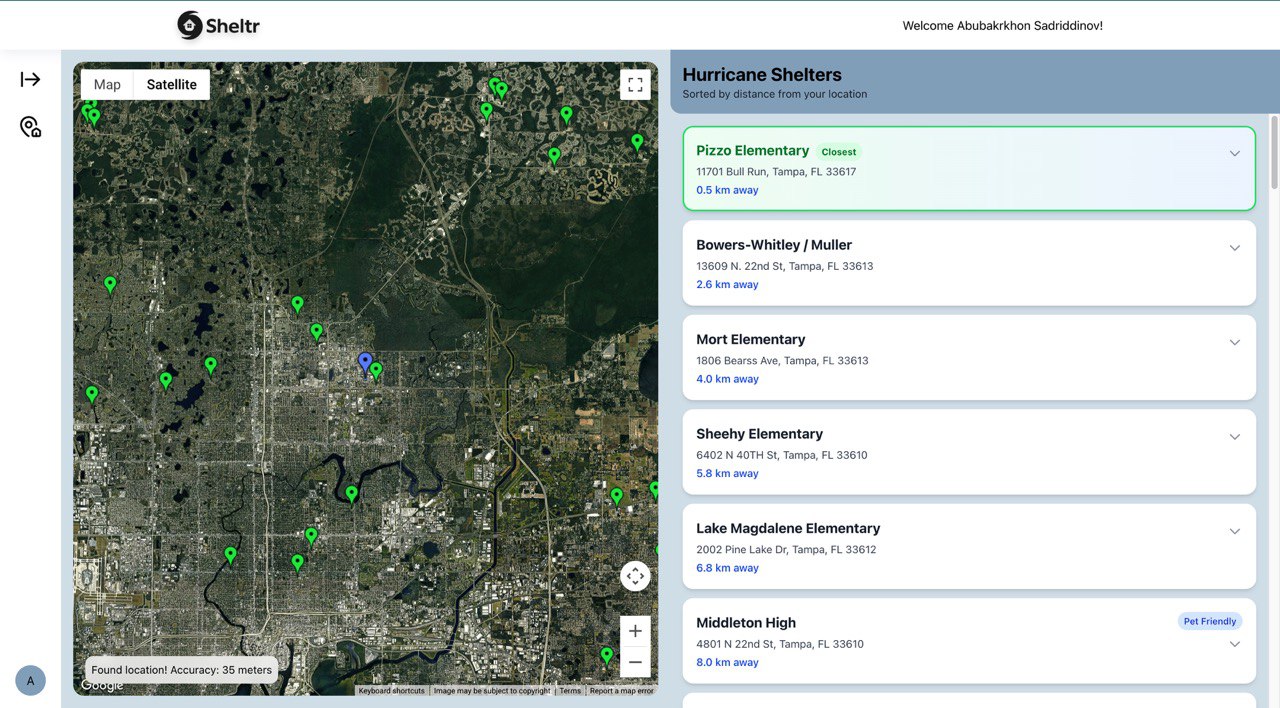1280x708 pixels.
Task: Click address 4801 N 22nd St
Action: coord(780,645)
